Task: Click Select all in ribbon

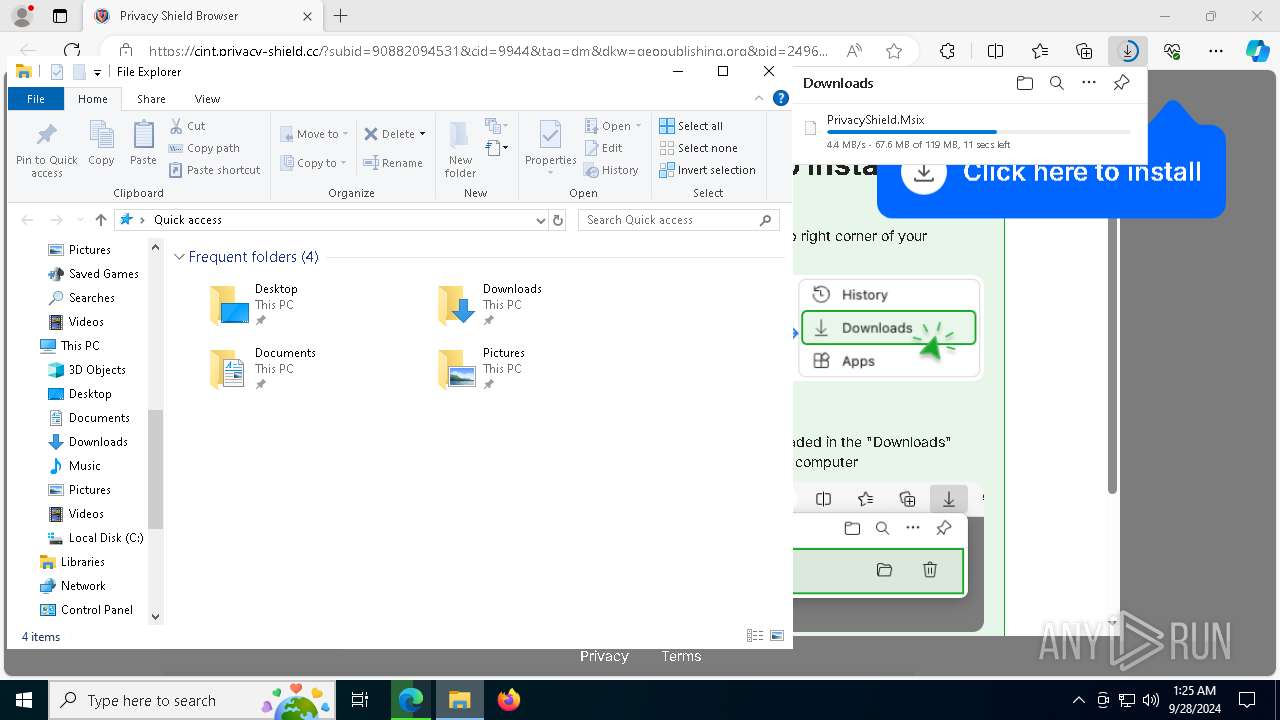Action: (691, 126)
